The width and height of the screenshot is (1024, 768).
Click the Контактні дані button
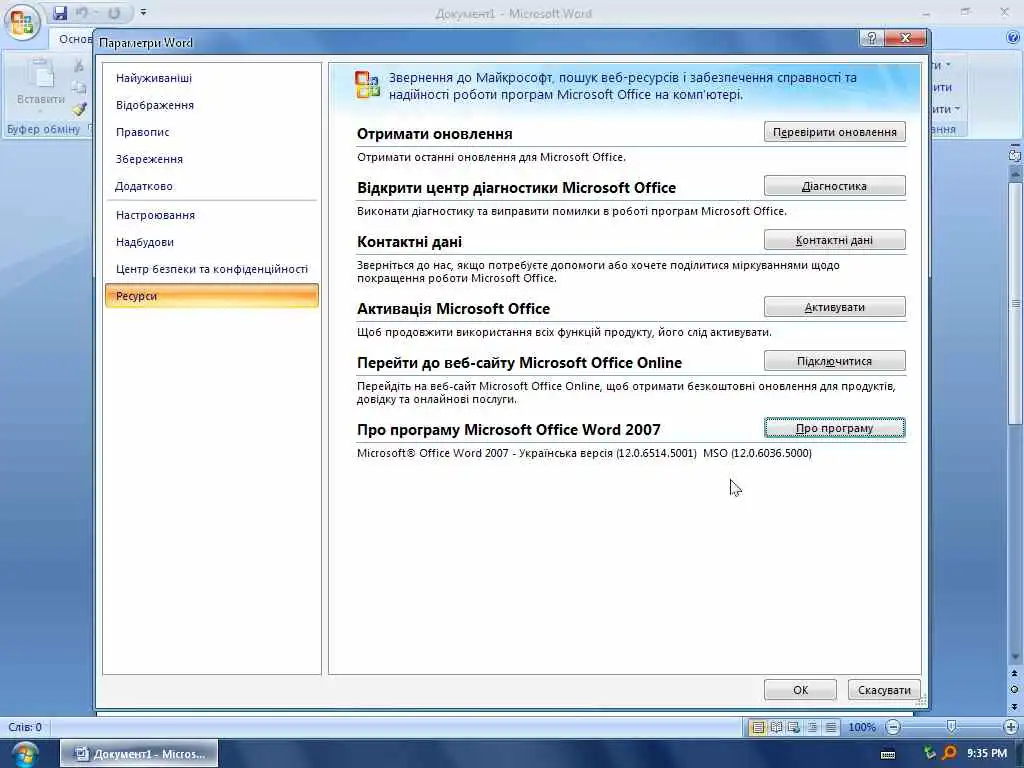pyautogui.click(x=835, y=240)
